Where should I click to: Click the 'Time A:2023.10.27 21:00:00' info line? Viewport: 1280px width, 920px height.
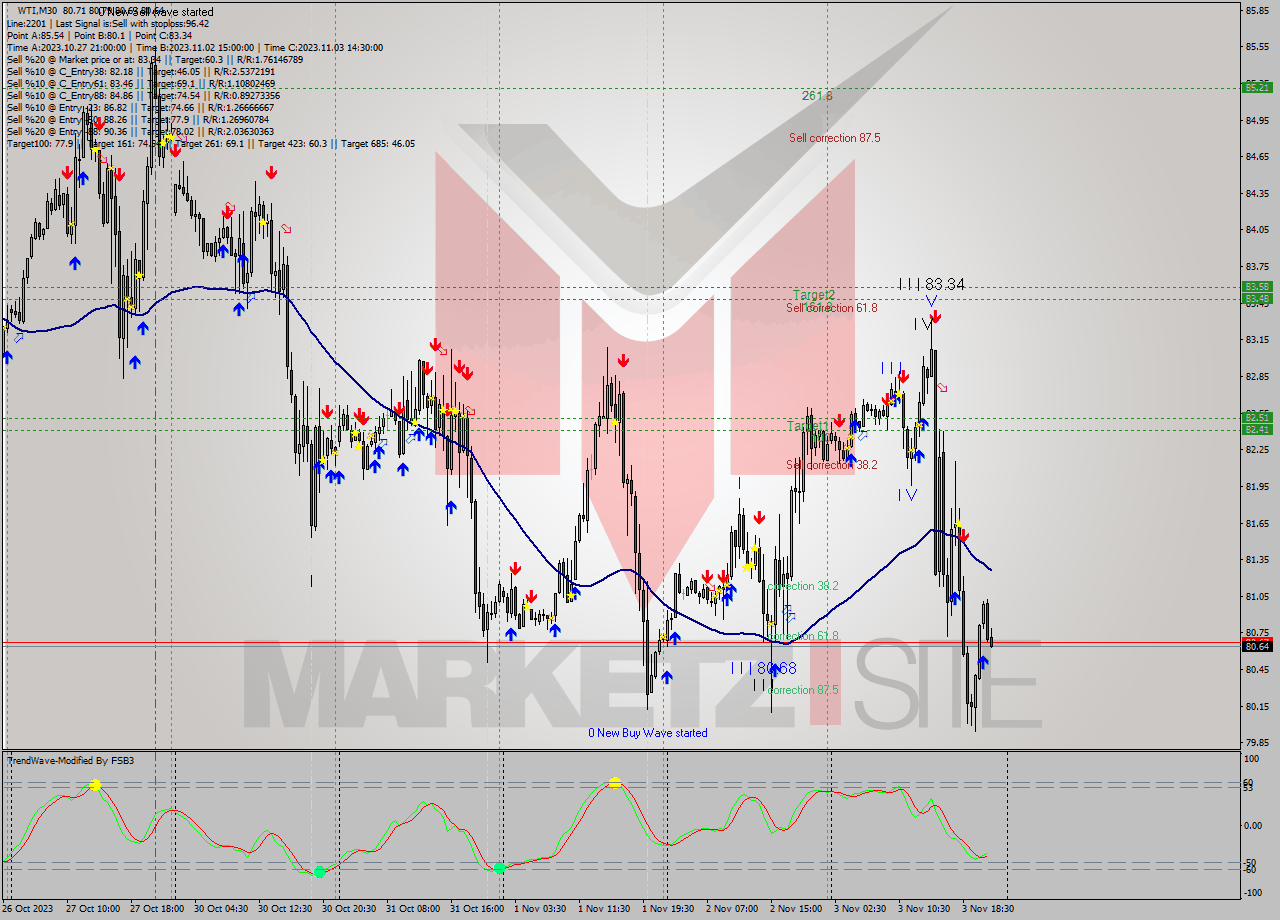pyautogui.click(x=195, y=47)
